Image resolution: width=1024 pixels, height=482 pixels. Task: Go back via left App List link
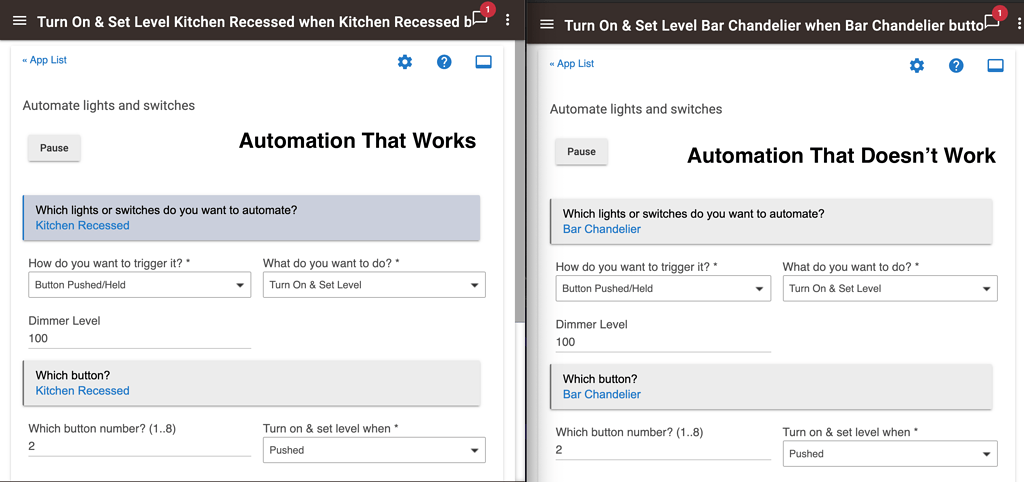click(45, 60)
